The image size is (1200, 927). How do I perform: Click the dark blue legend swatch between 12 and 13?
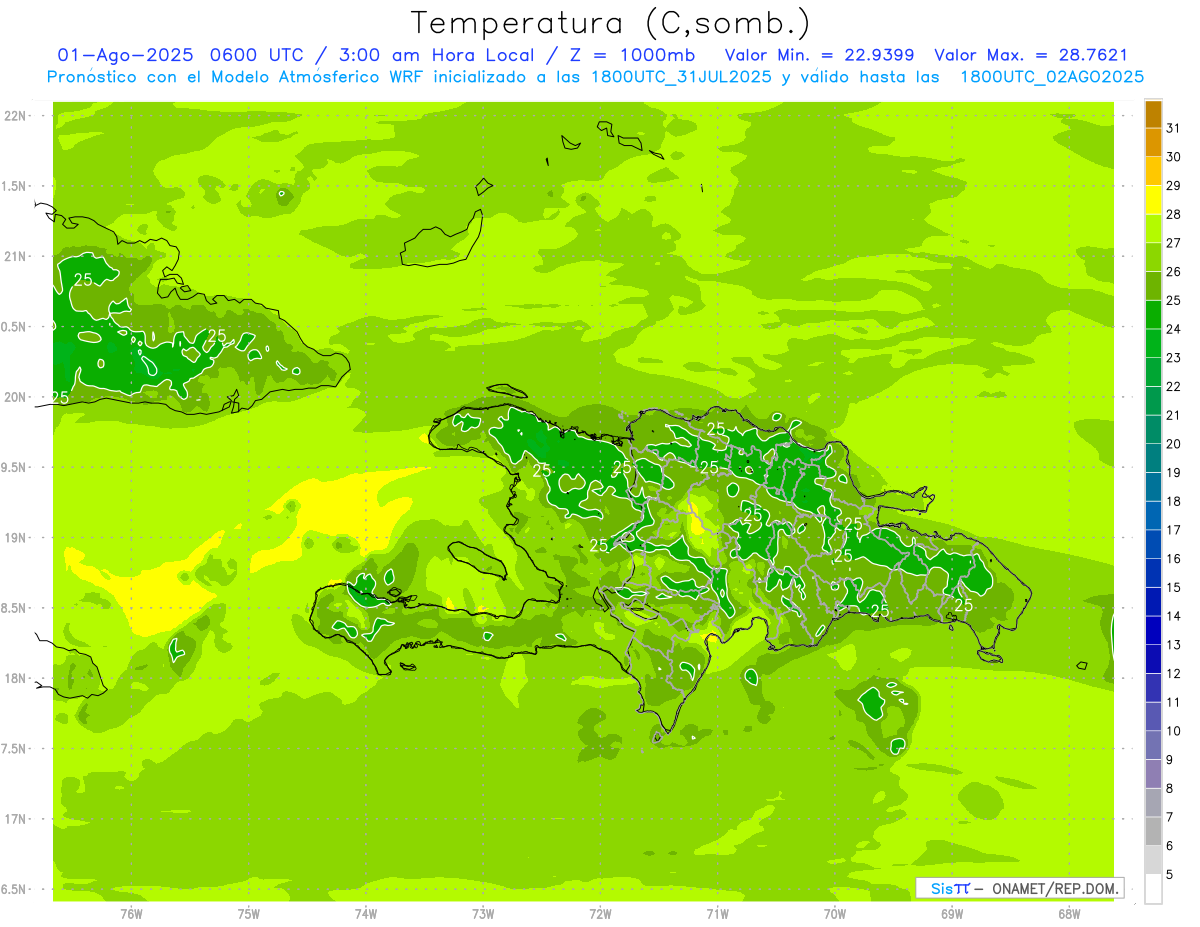[x=1153, y=660]
